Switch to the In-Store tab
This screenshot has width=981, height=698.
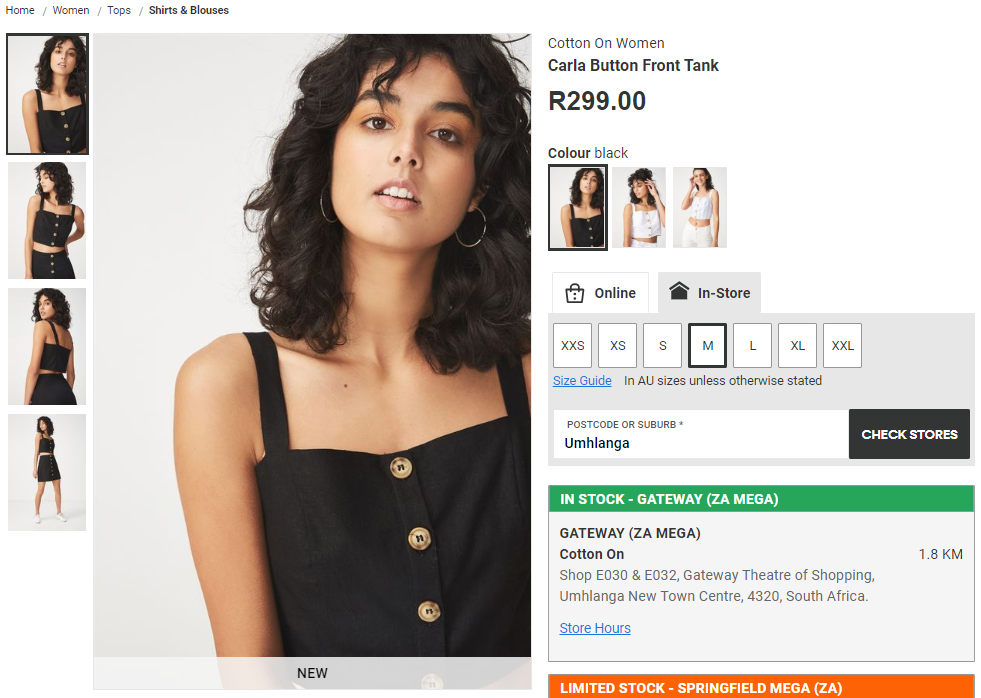point(709,293)
